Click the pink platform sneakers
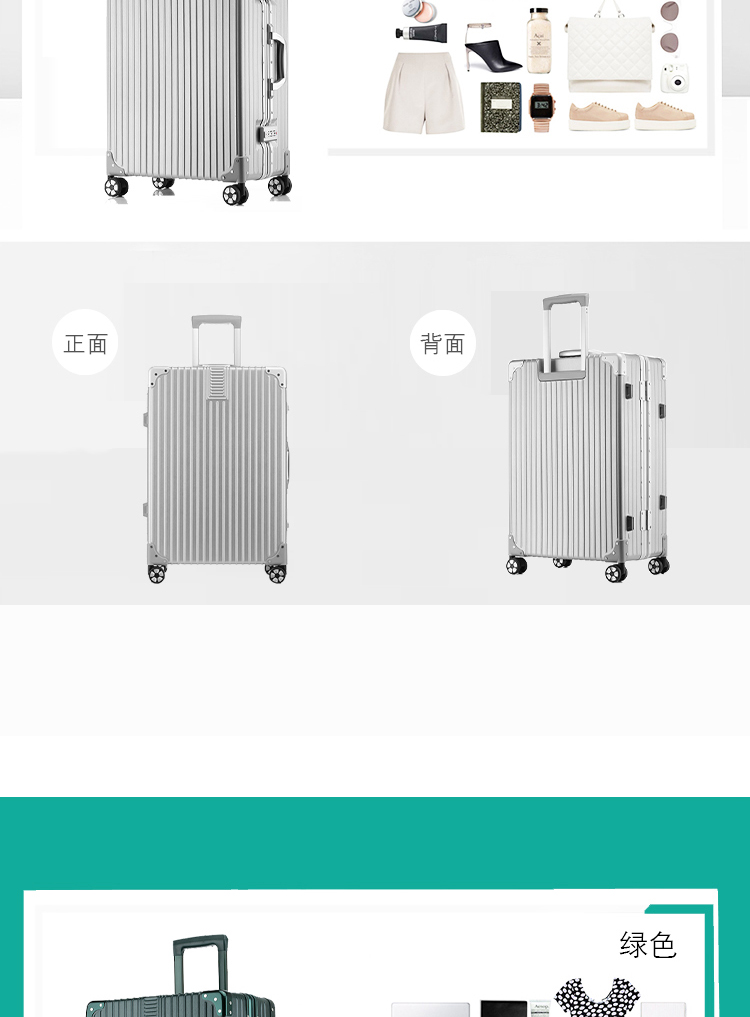Viewport: 750px width, 1017px height. [x=631, y=115]
